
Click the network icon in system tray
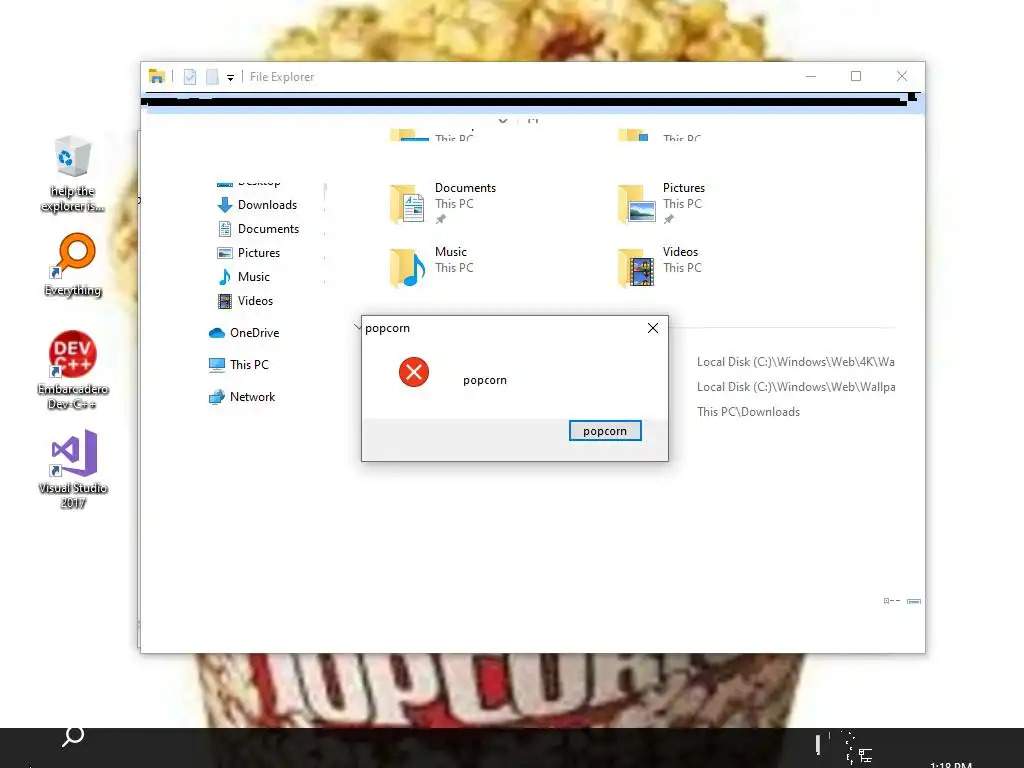pos(865,756)
